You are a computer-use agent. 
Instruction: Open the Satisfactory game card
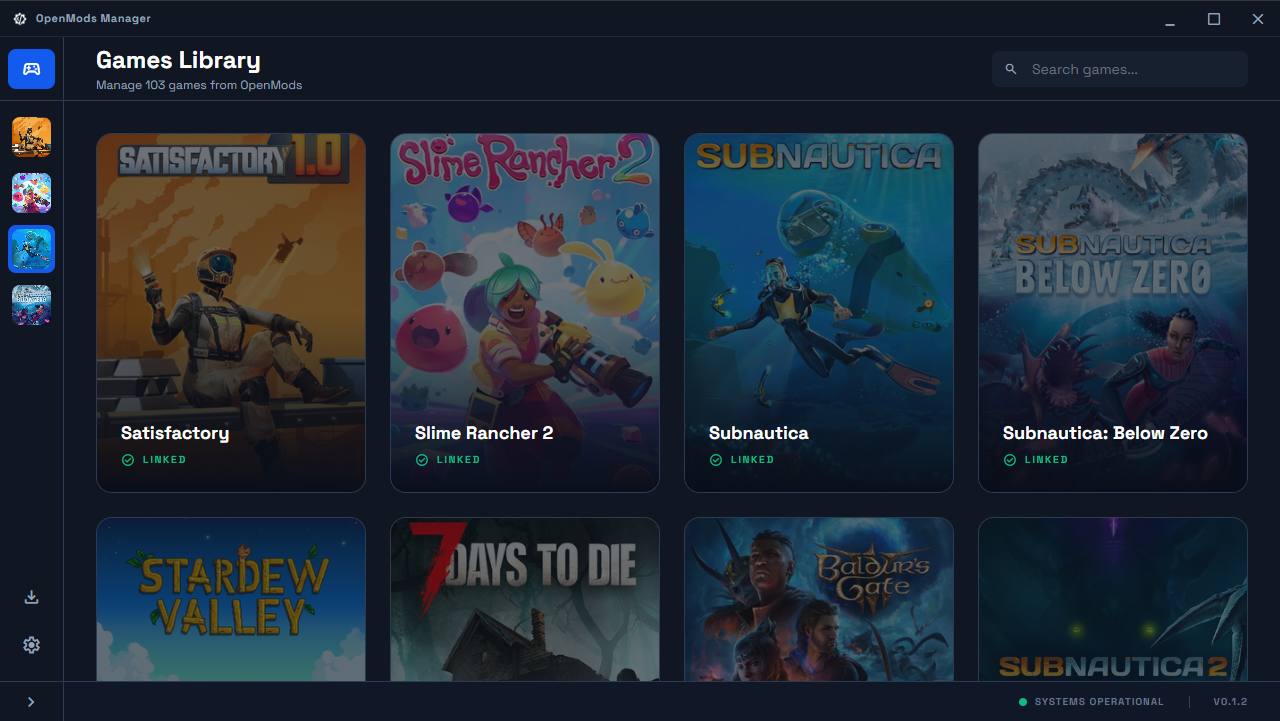pos(231,313)
